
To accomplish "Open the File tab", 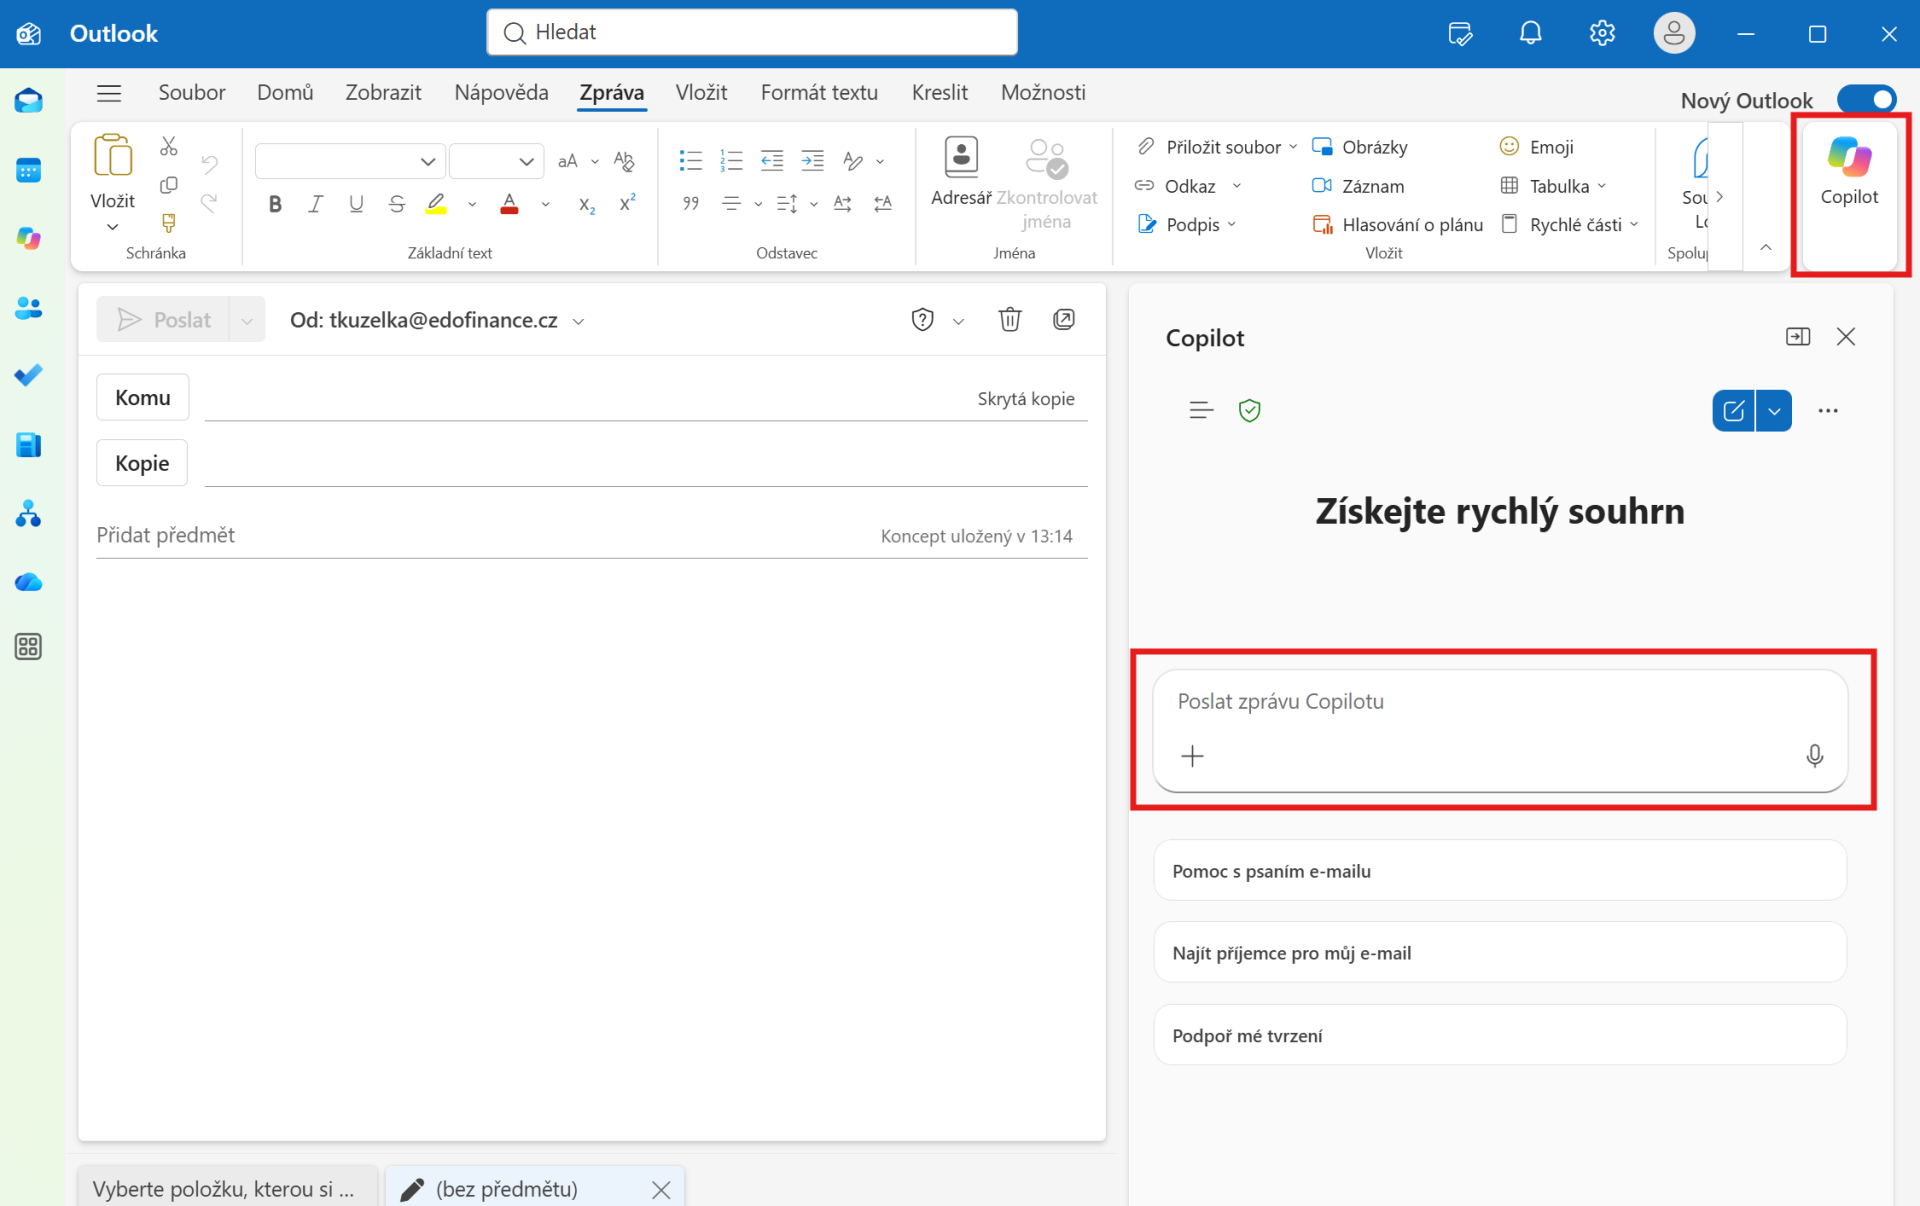I will [192, 92].
